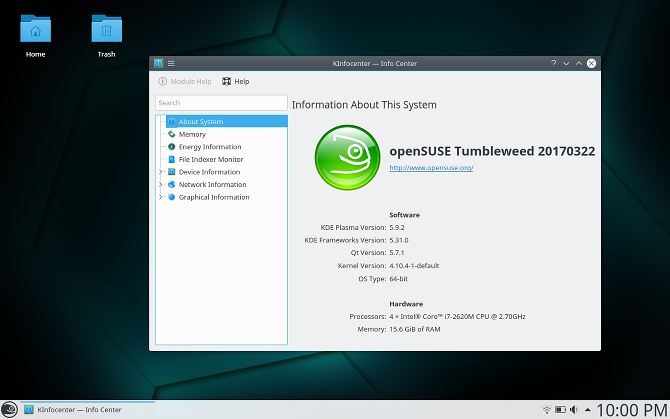Click the About System info icon
This screenshot has height=419, width=670.
[x=171, y=121]
